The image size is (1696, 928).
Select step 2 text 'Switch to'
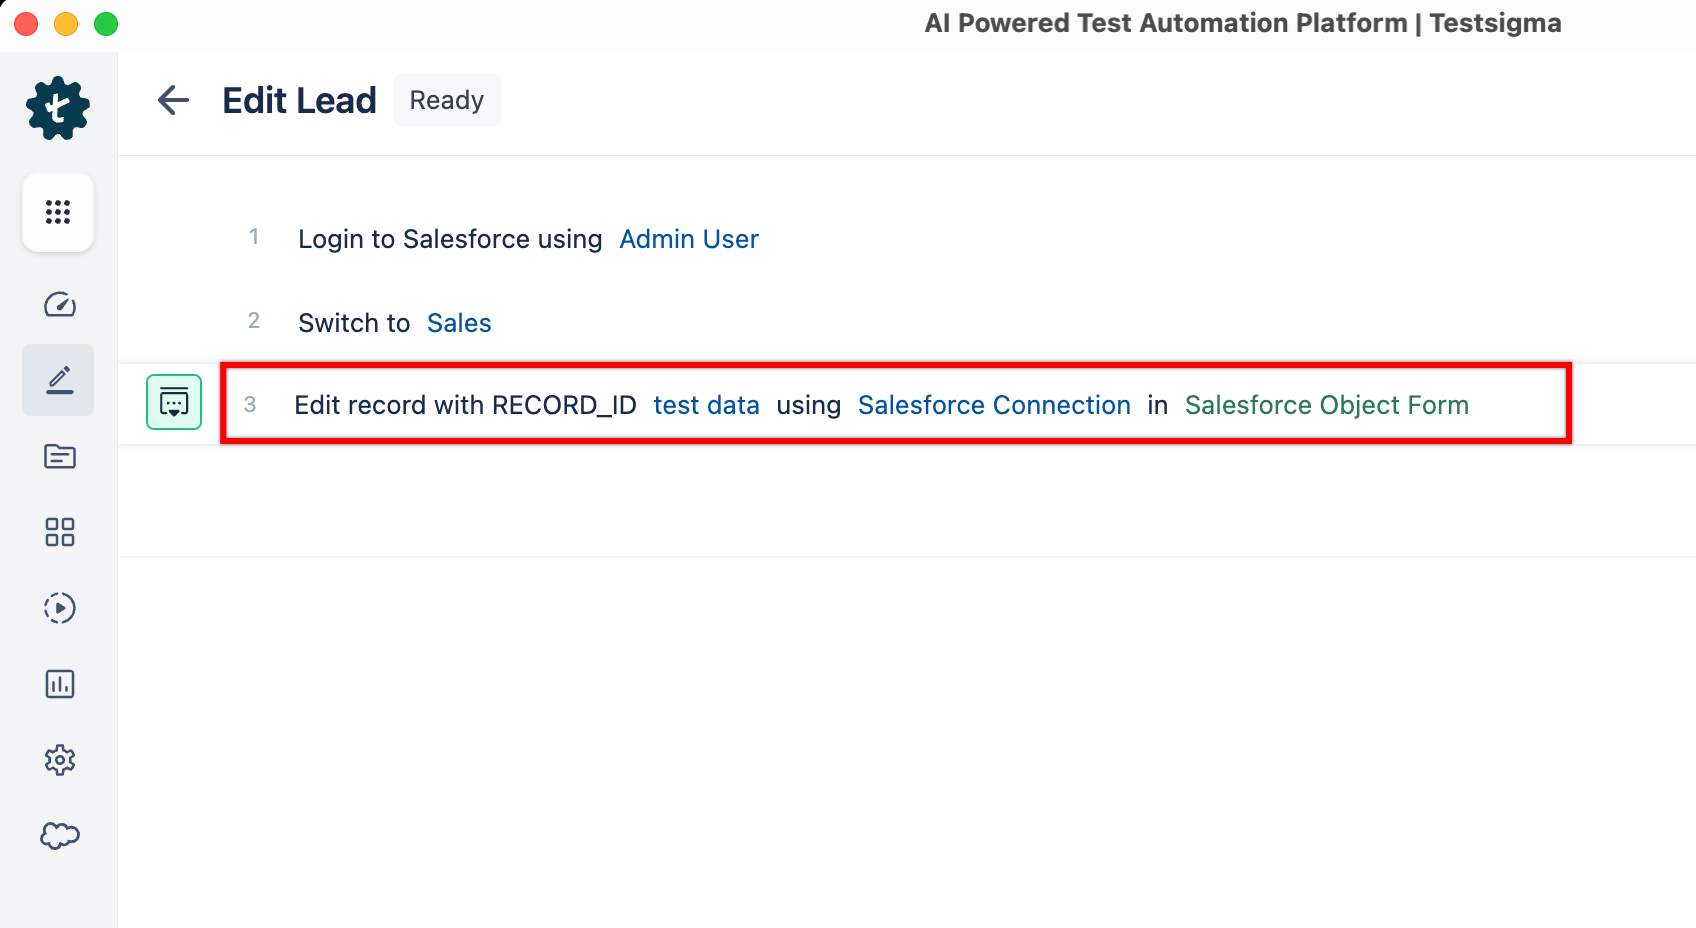(354, 323)
